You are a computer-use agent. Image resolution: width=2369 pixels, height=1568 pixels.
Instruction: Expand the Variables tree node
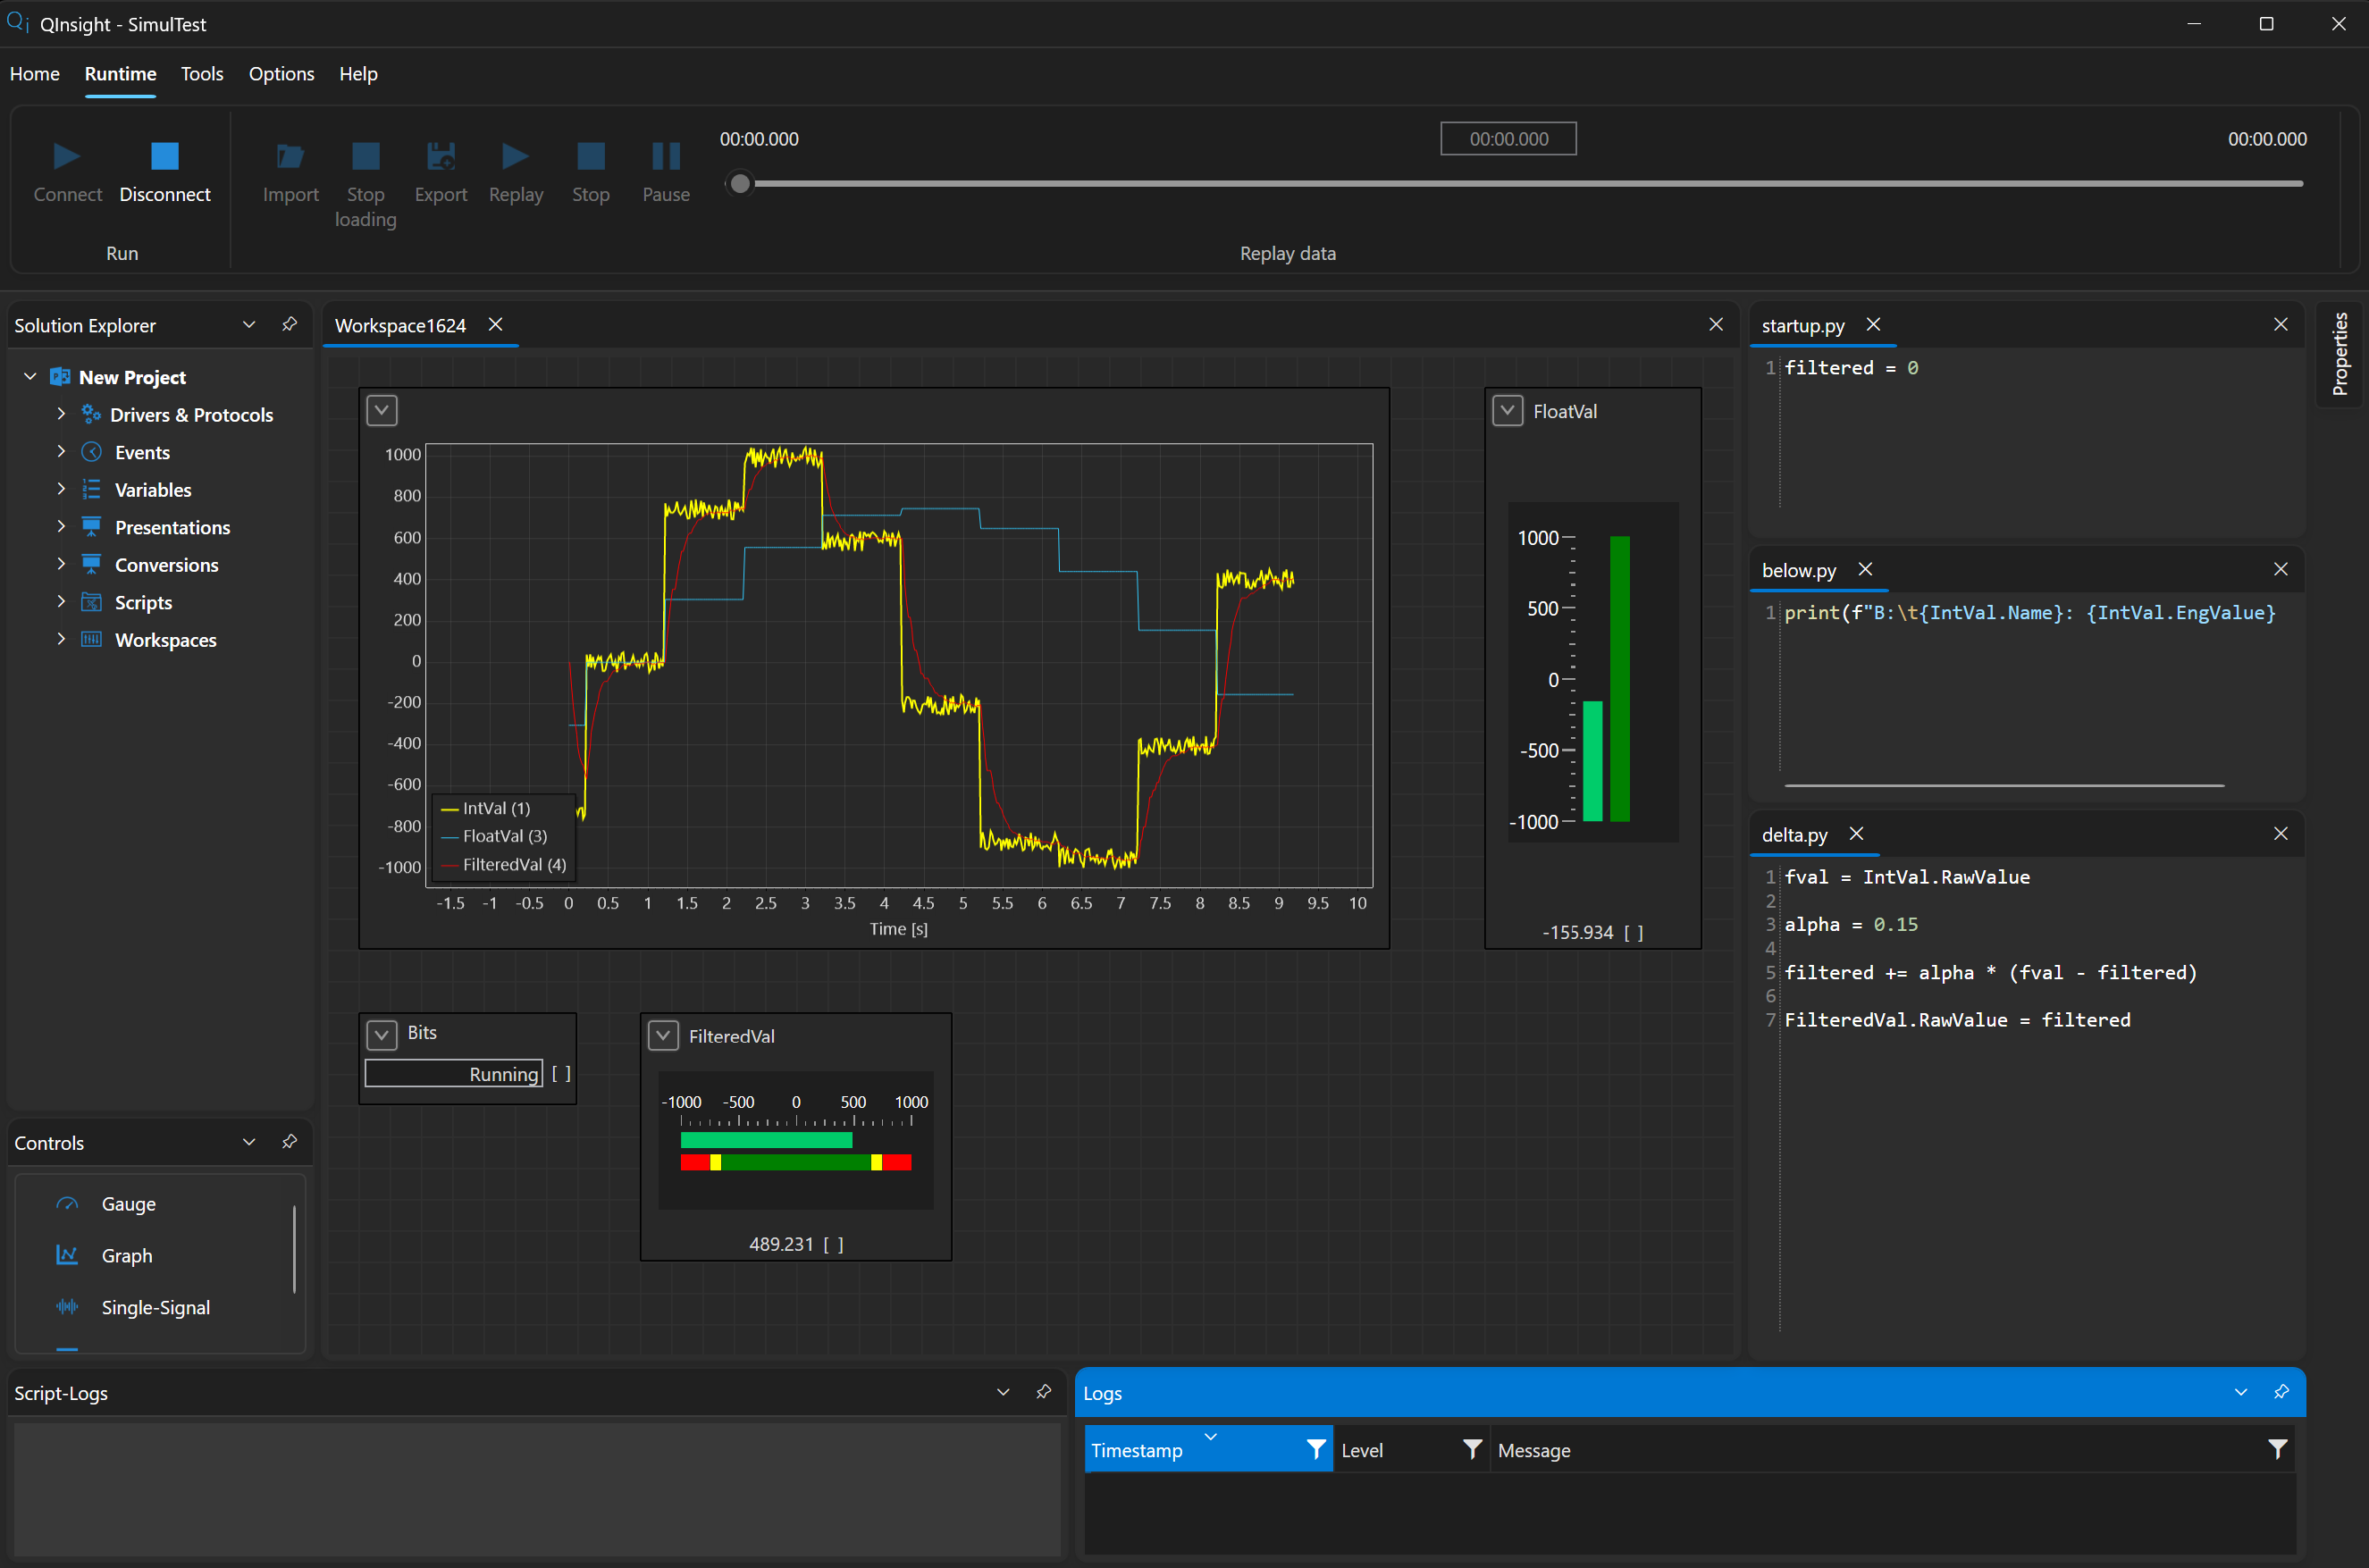coord(61,489)
